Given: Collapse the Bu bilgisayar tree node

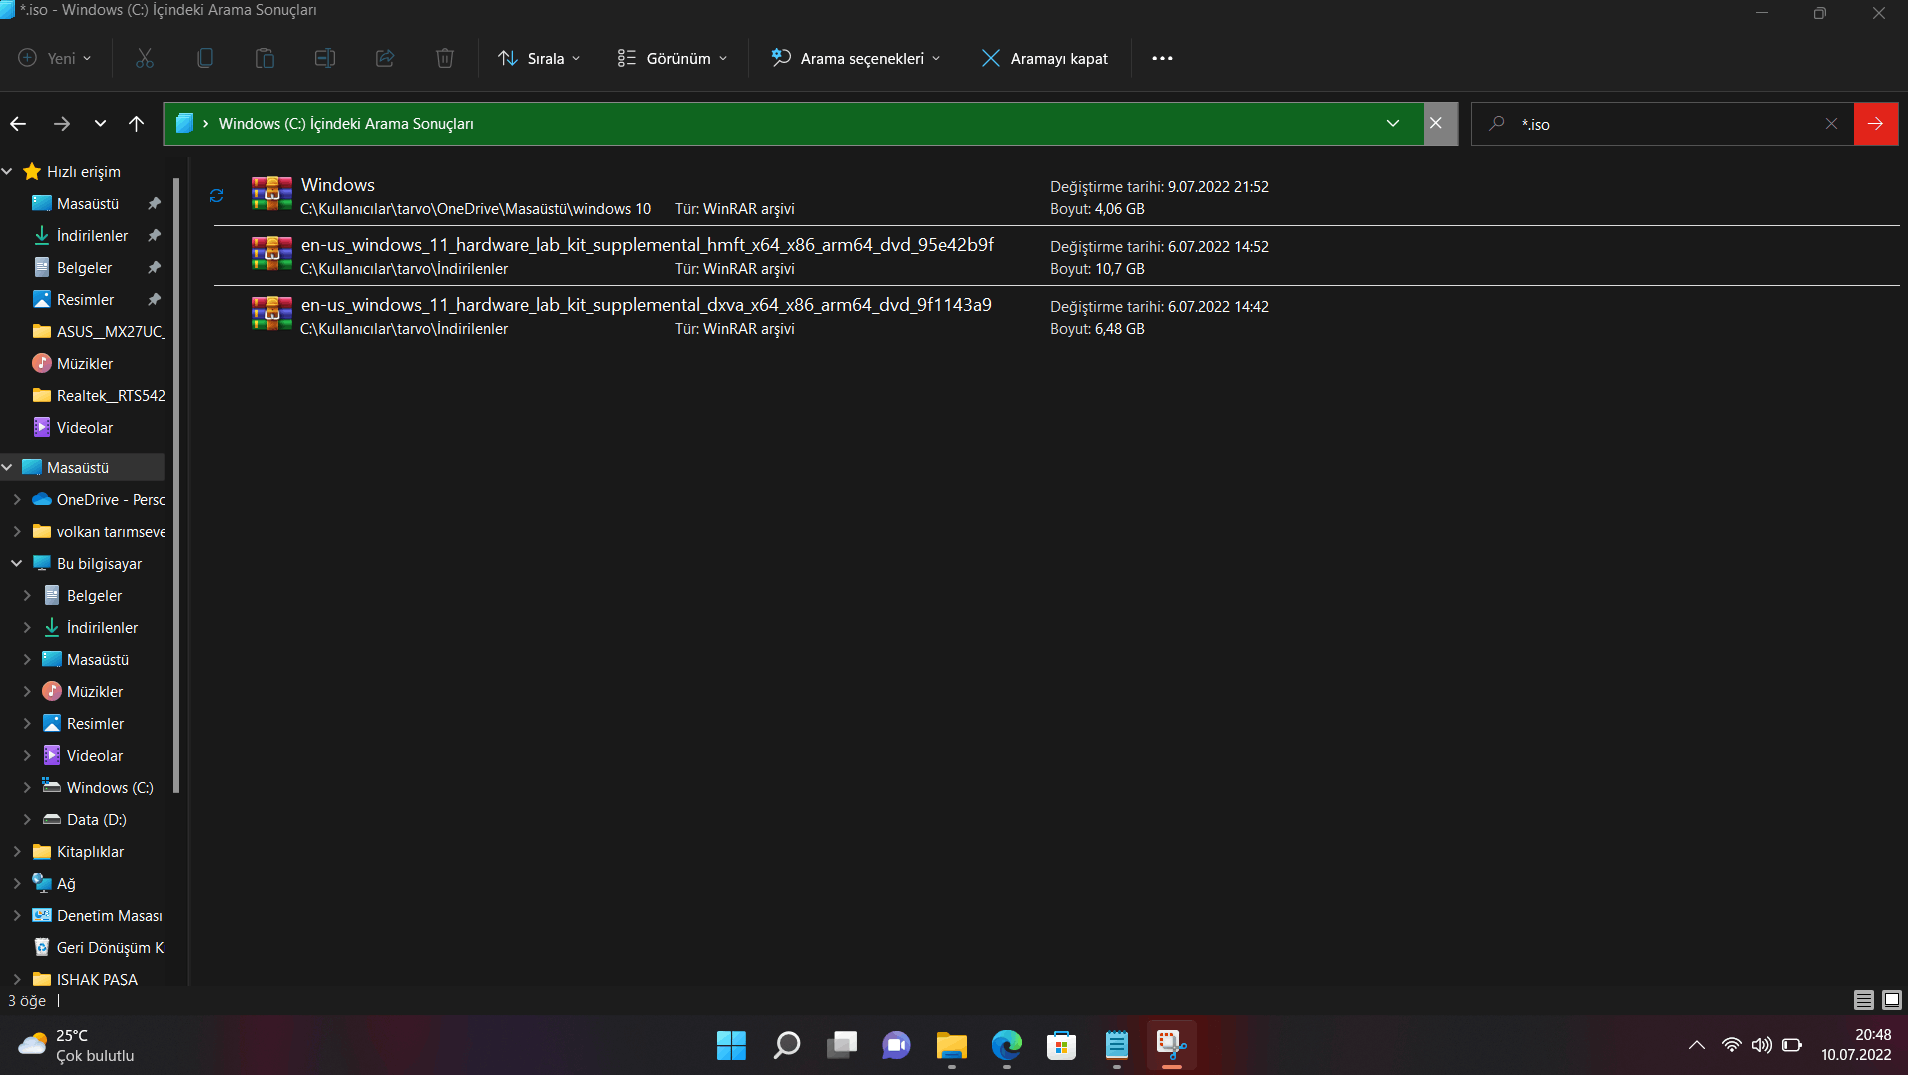Looking at the screenshot, I should coord(17,564).
